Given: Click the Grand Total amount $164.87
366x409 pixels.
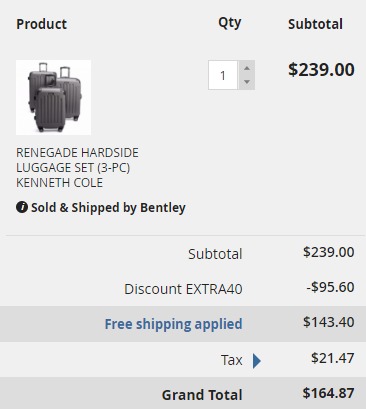Looking at the screenshot, I should (x=328, y=393).
